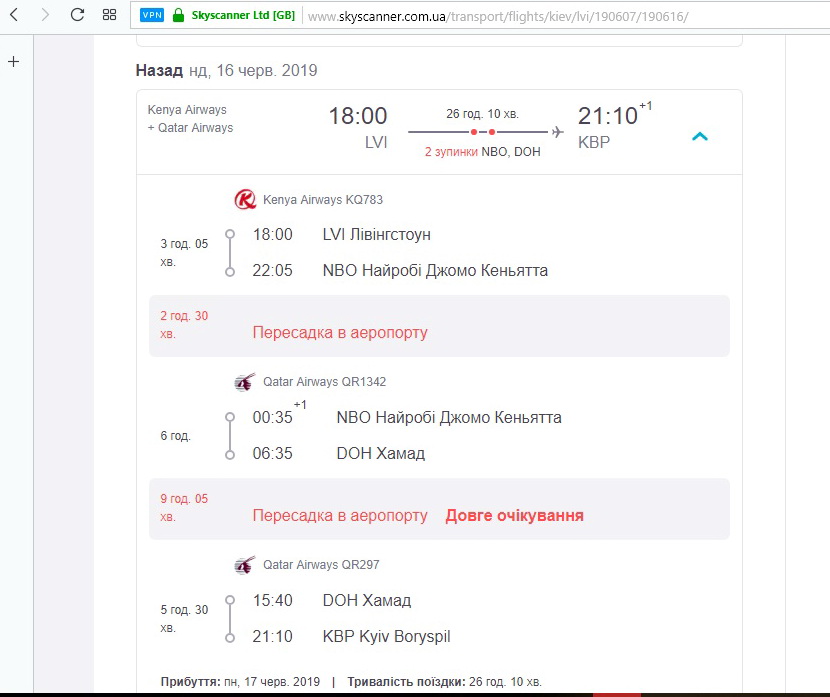Click the 22:05 NBO Найробі arrival row

coord(400,270)
